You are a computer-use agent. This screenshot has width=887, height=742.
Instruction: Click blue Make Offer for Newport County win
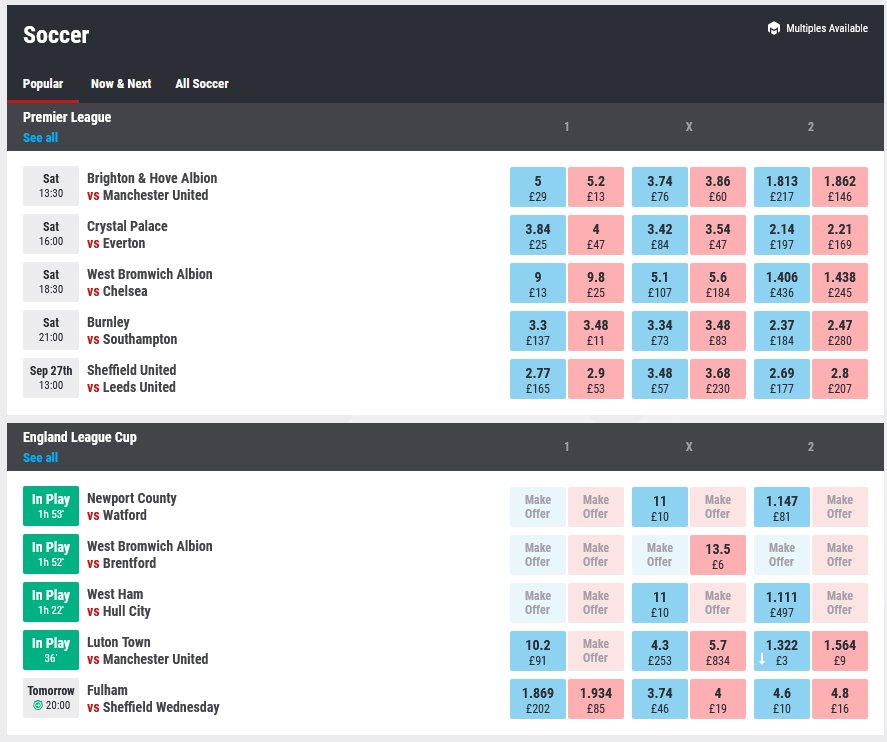point(538,507)
